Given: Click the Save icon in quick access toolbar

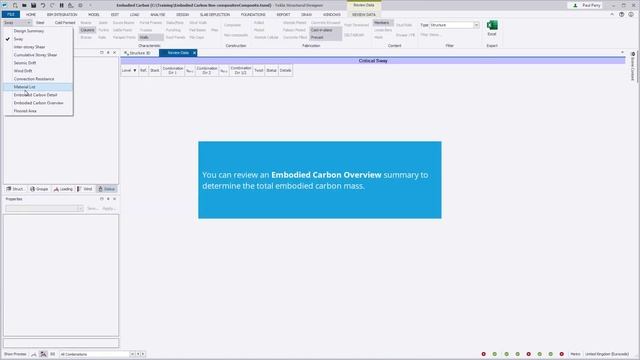Looking at the screenshot, I should [33, 5].
